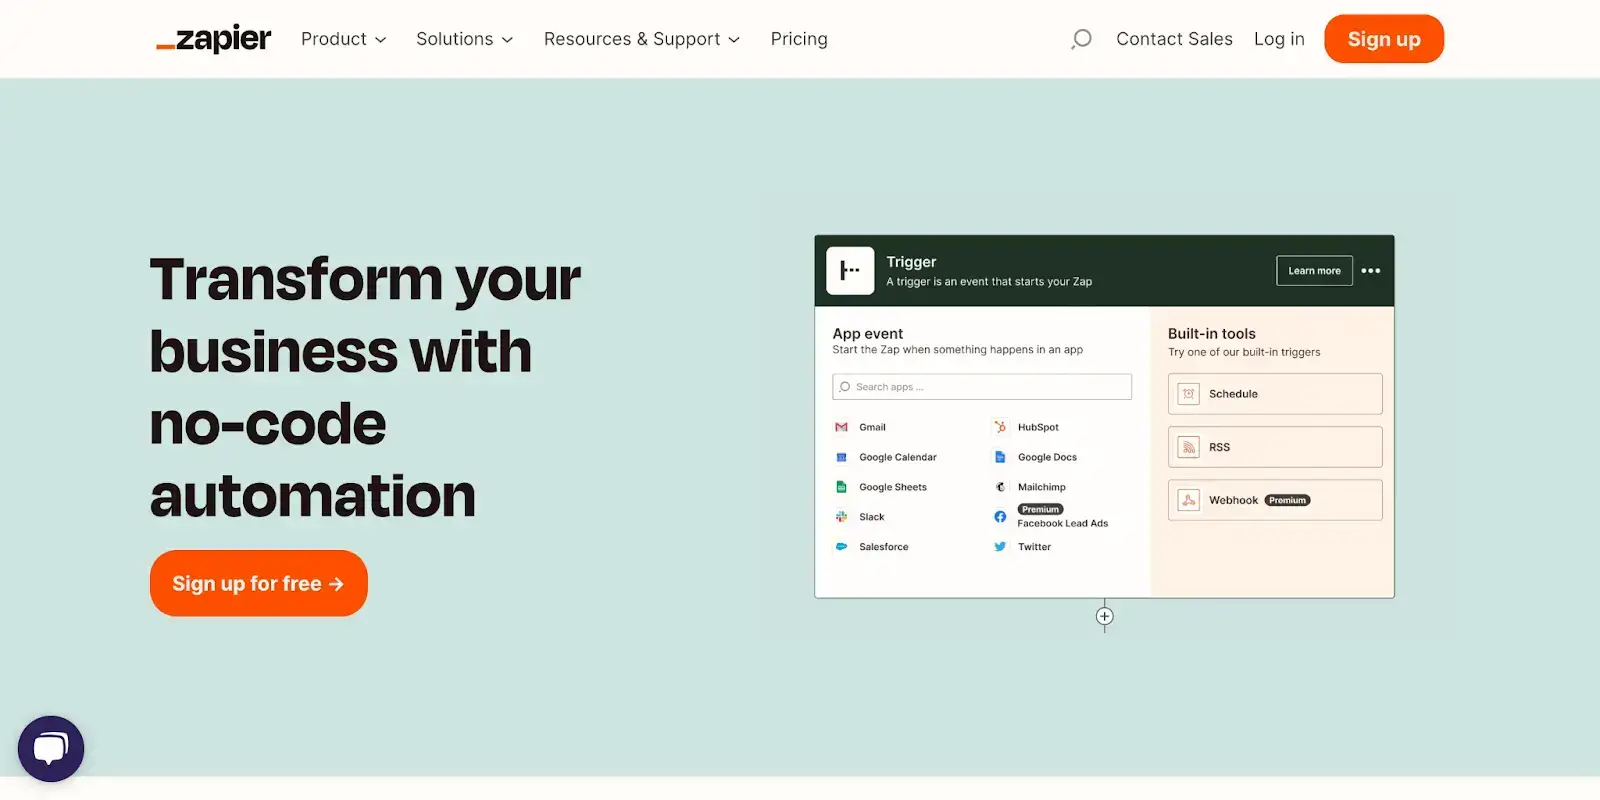Click the Zapier logo

click(x=213, y=39)
